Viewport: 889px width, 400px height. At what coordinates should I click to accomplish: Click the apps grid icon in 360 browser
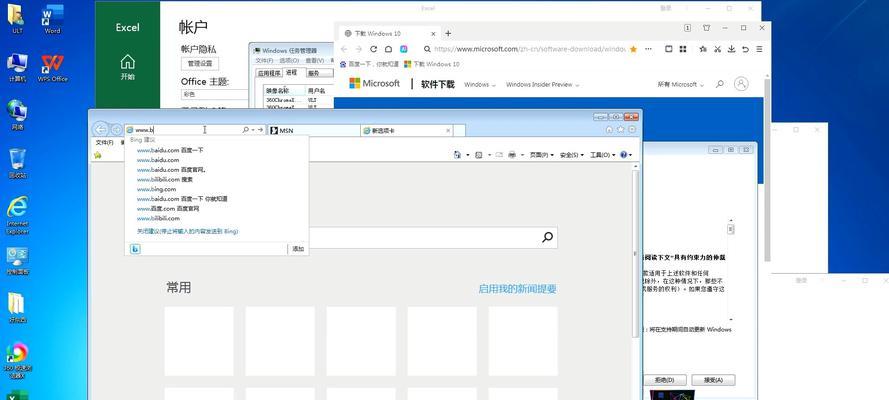tap(683, 49)
